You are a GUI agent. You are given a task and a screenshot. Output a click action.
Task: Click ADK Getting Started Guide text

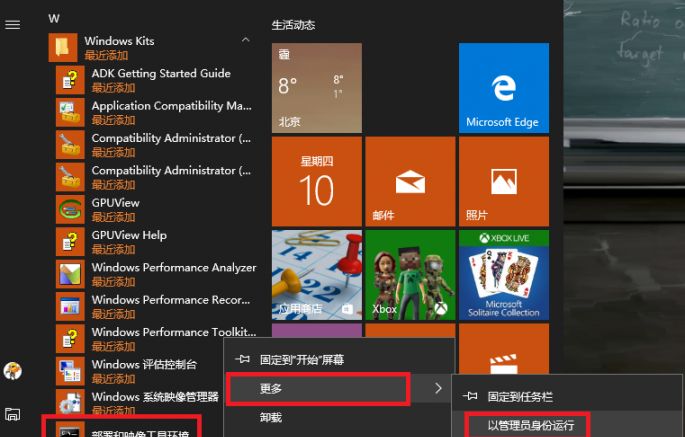click(x=161, y=73)
